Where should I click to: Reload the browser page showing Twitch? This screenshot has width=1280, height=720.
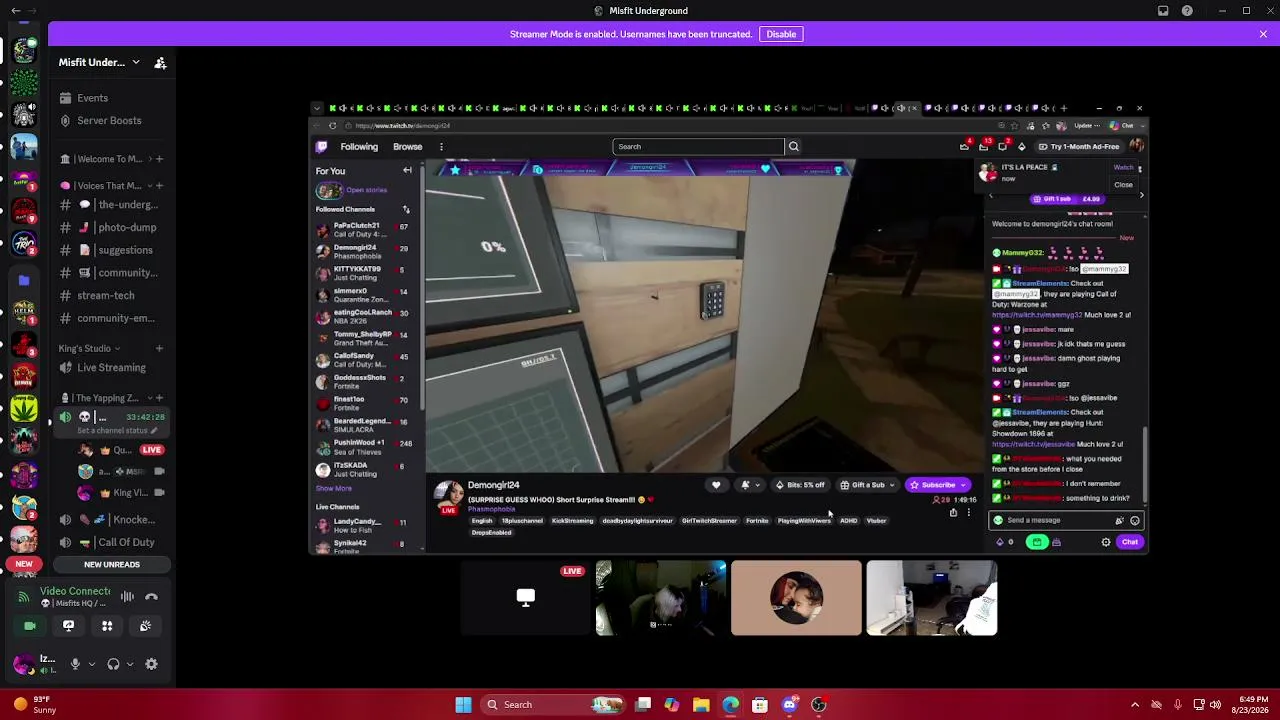click(332, 126)
